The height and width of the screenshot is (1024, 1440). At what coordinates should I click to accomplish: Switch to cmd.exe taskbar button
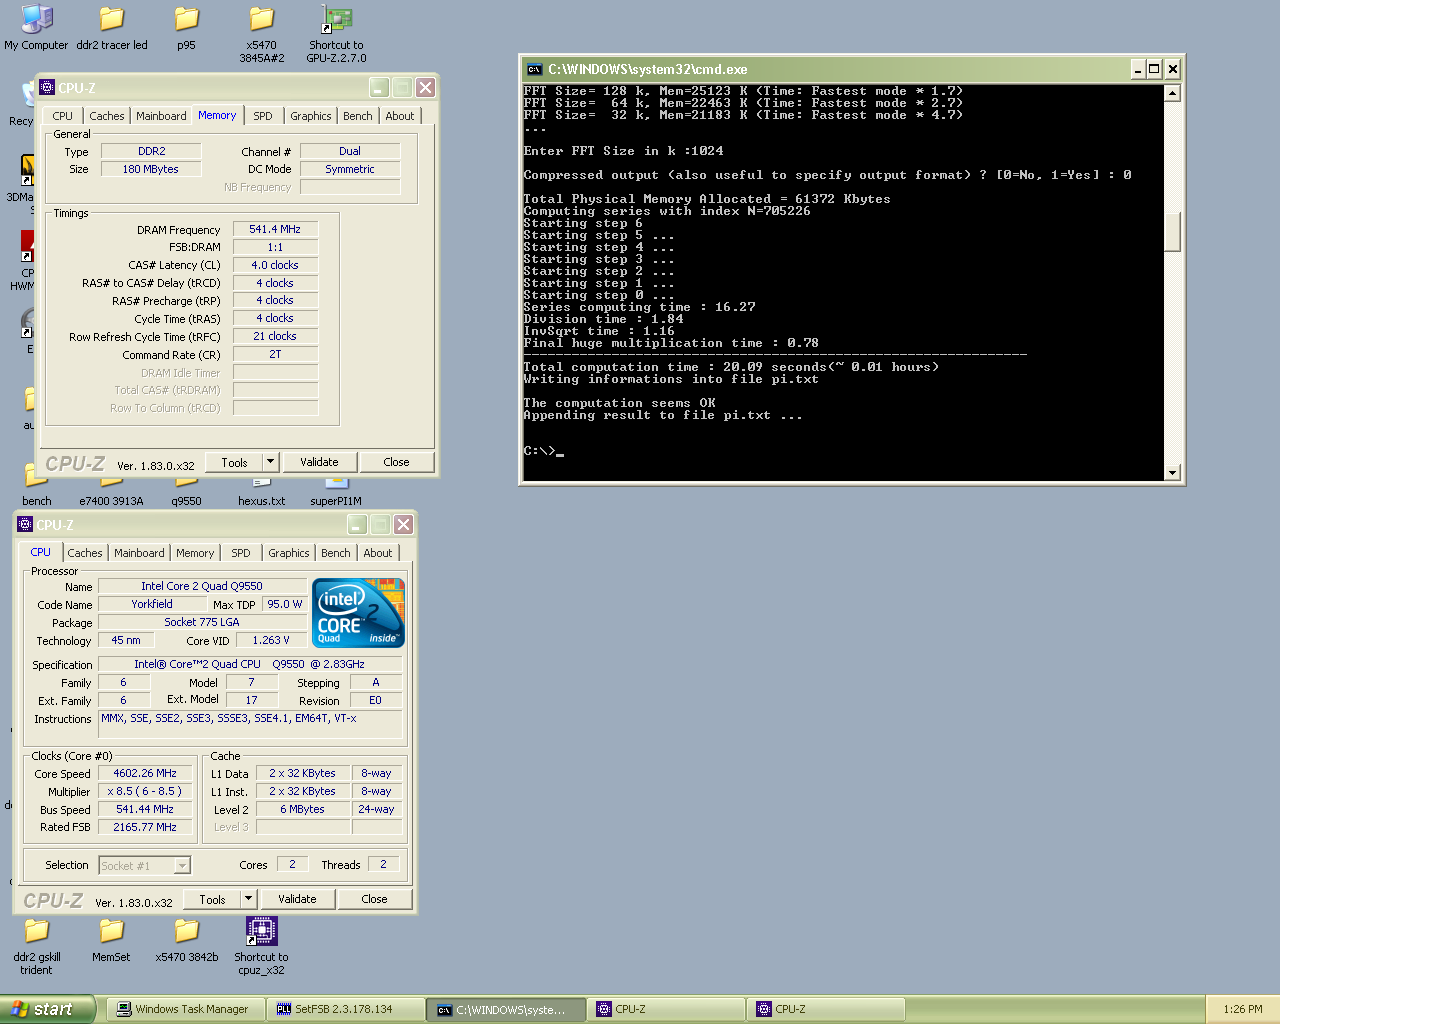pyautogui.click(x=505, y=1009)
